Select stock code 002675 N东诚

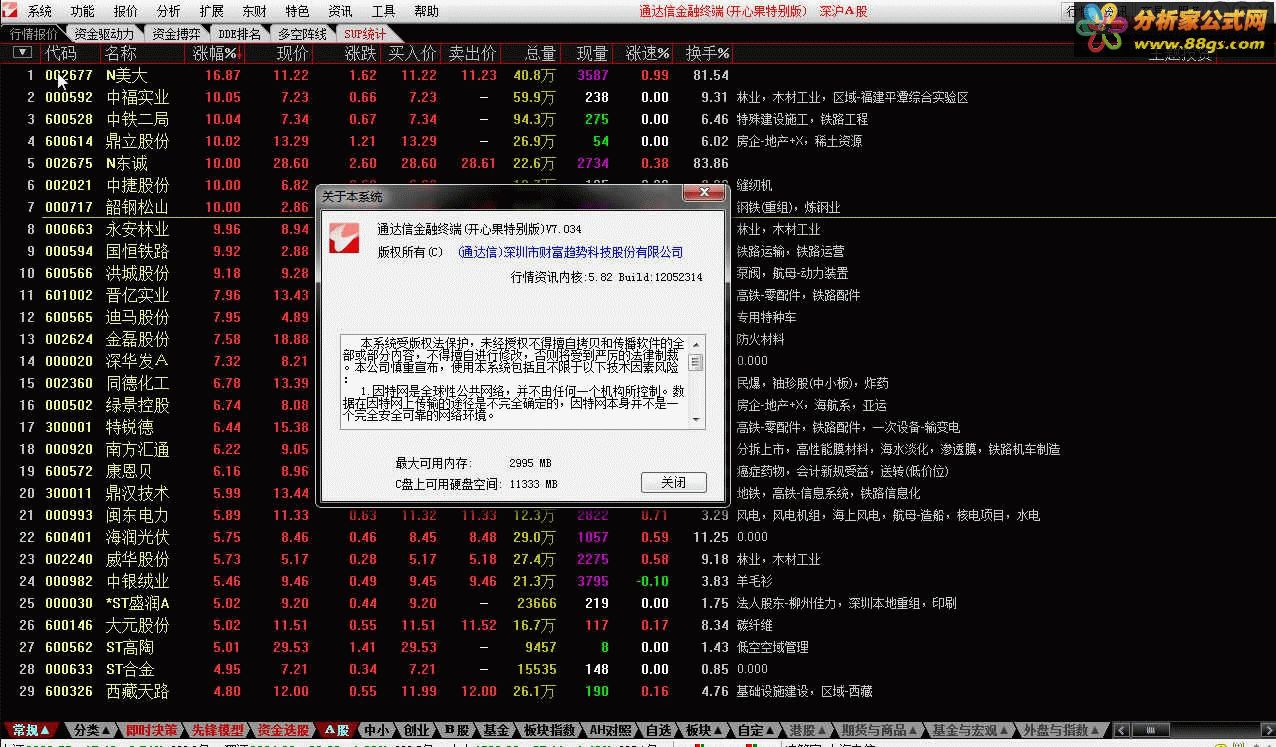(x=69, y=164)
